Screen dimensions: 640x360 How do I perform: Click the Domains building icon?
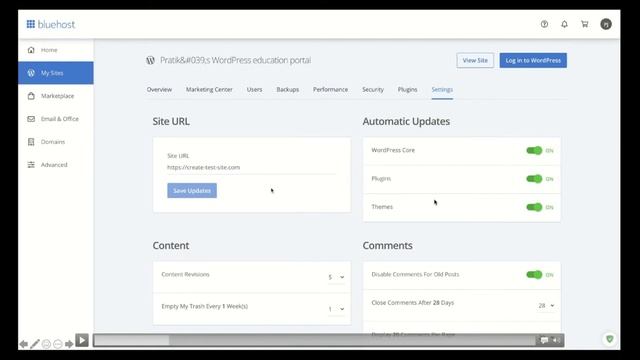tap(31, 142)
